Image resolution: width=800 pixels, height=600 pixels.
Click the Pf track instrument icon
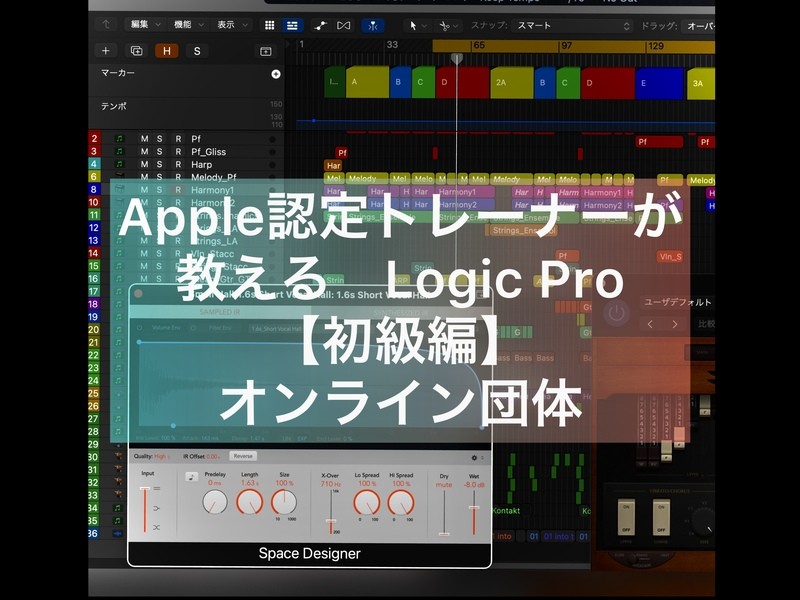(x=120, y=139)
